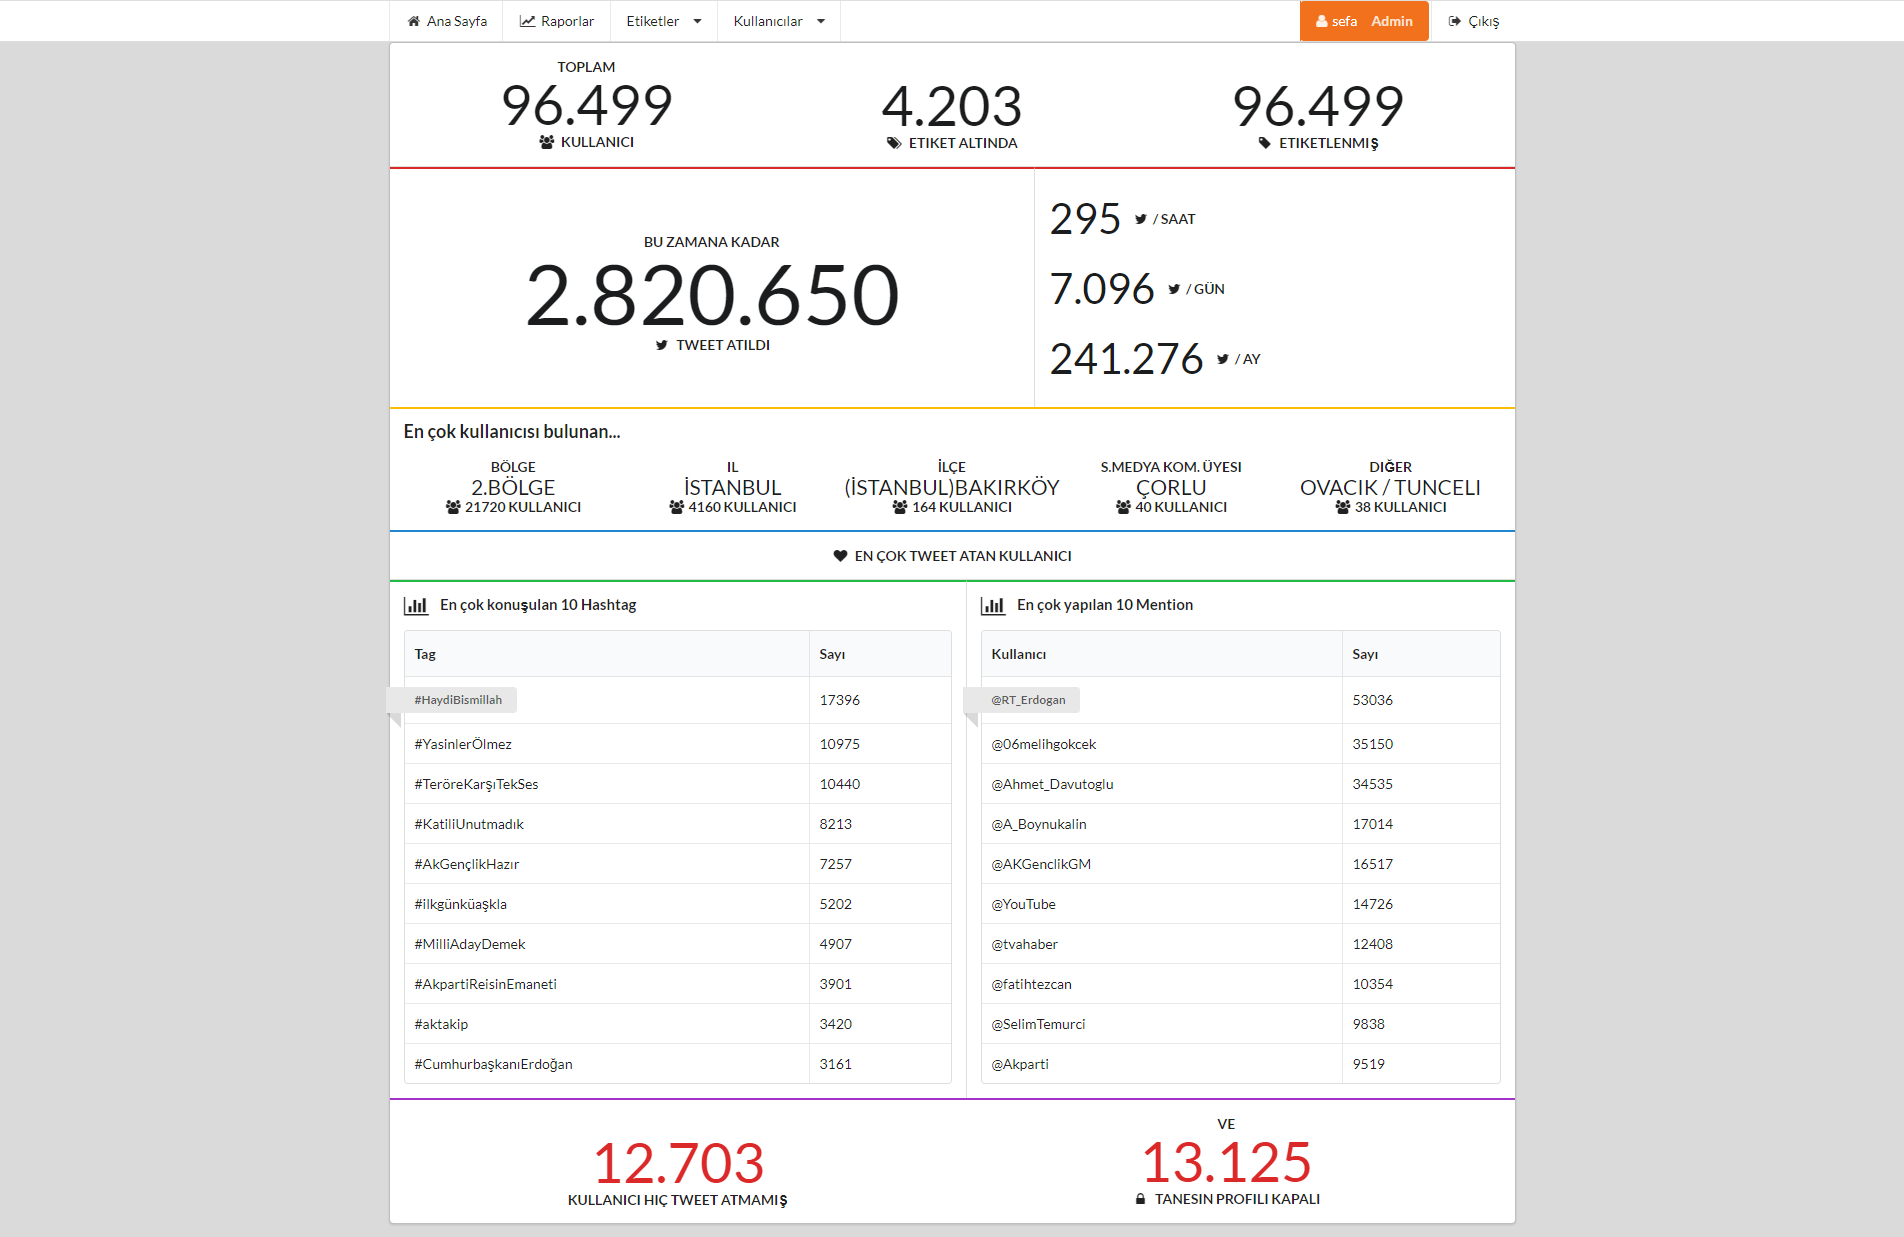Expand the Kullanıcılar dropdown menu
Viewport: 1904px width, 1237px height.
(779, 21)
